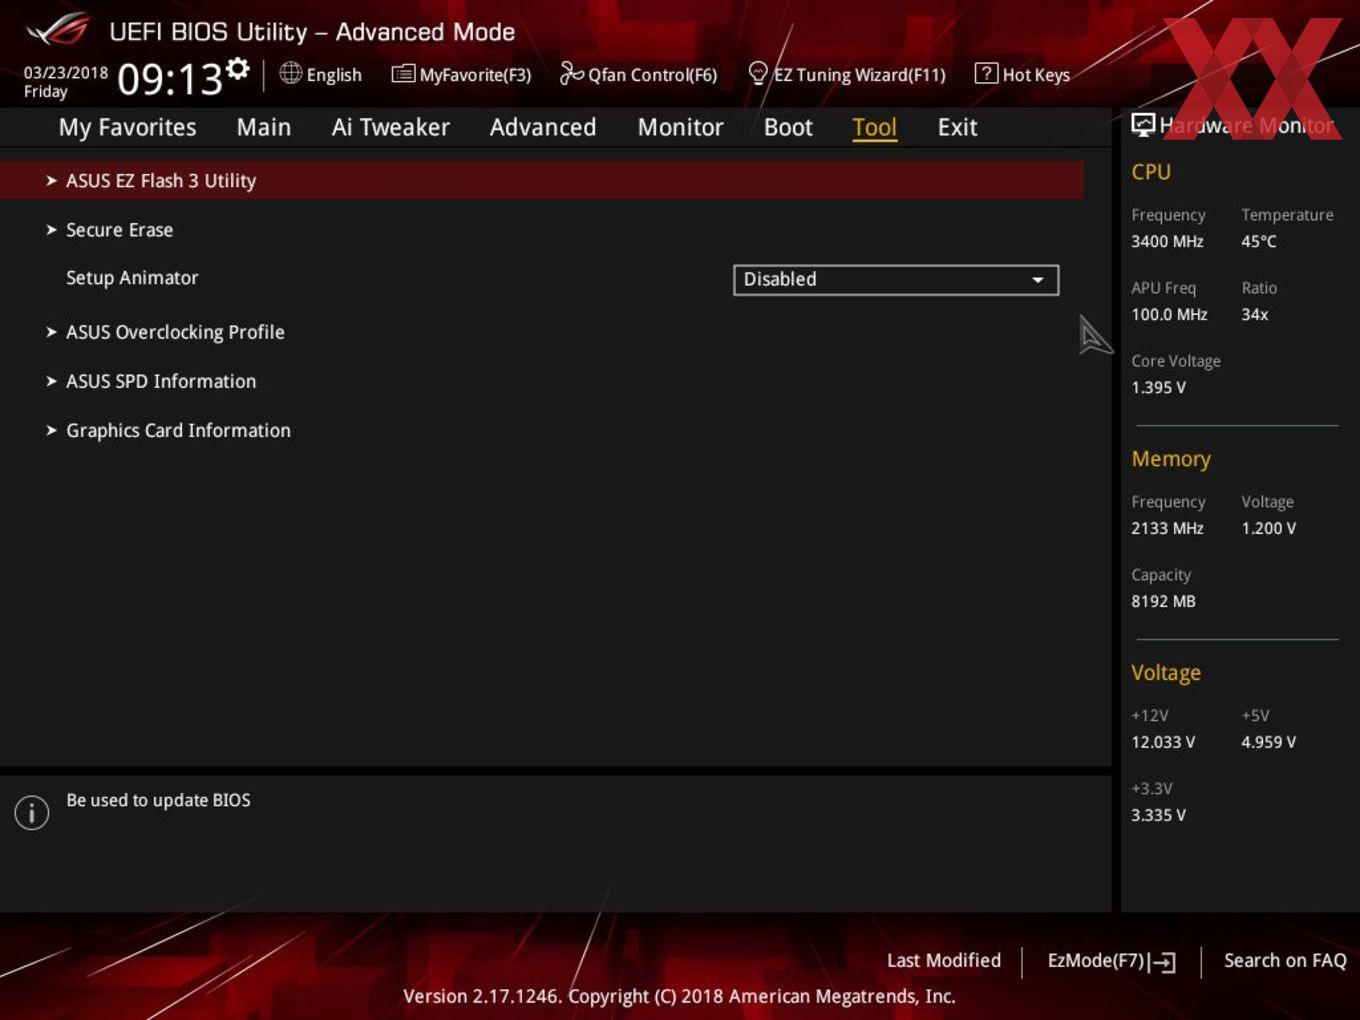Click 'Be used to update BIOS' help text

(158, 800)
